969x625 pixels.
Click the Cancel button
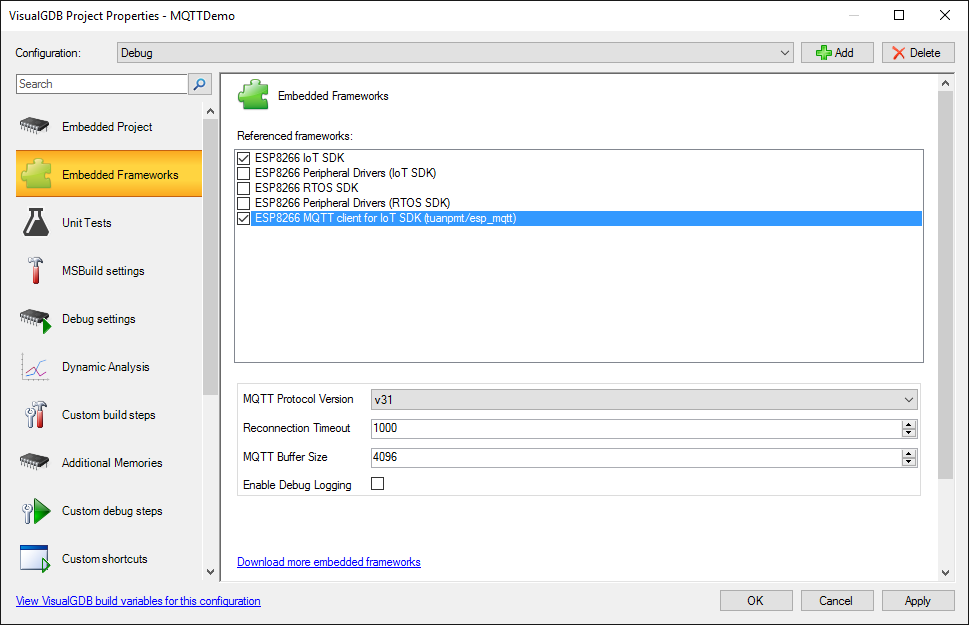click(x=837, y=601)
